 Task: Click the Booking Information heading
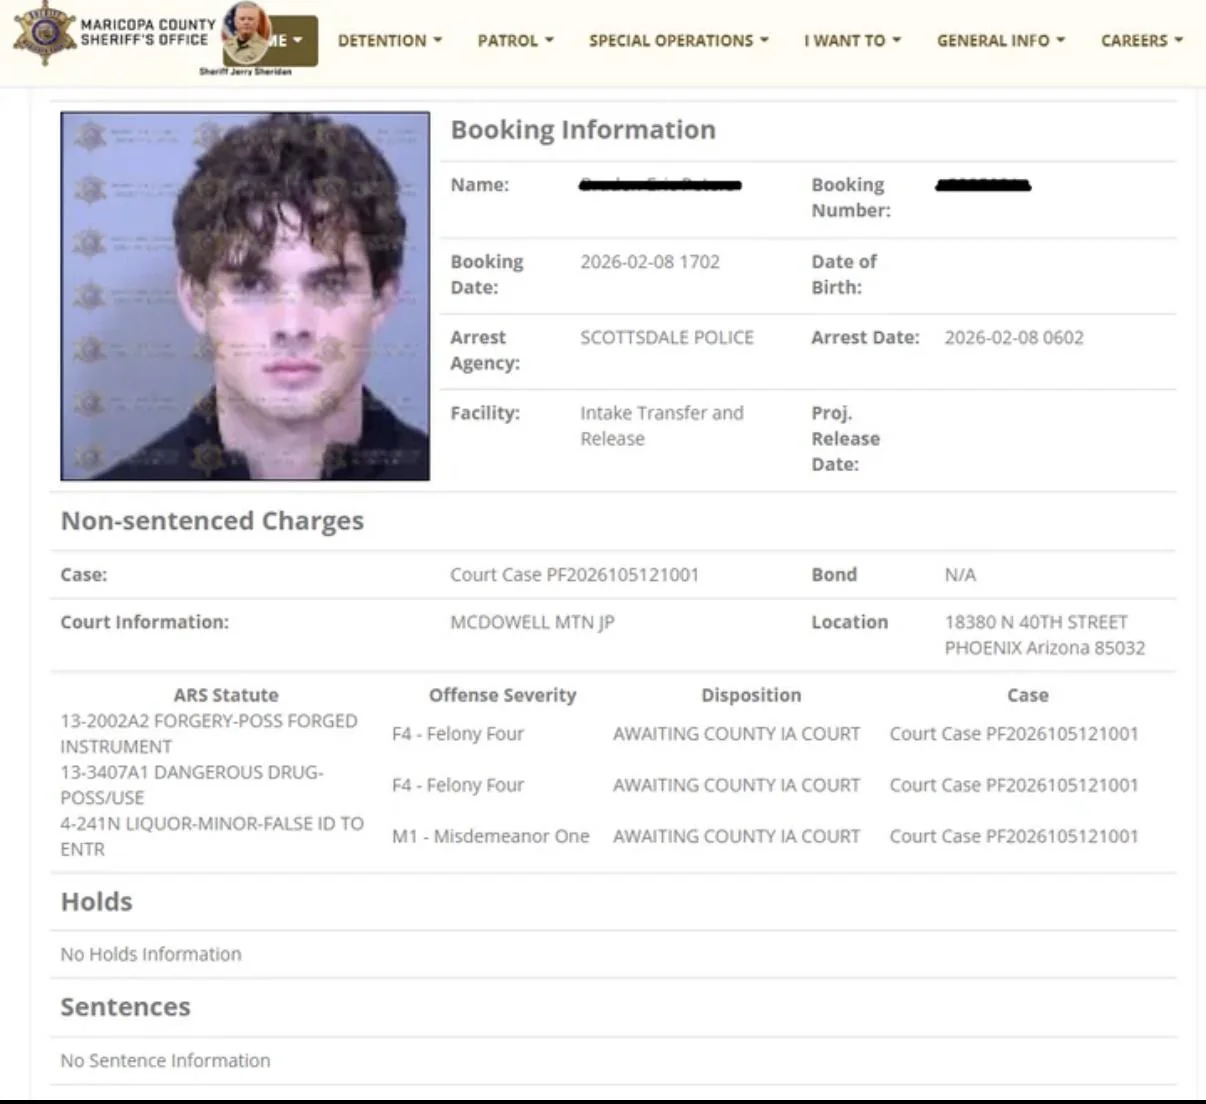tap(583, 130)
